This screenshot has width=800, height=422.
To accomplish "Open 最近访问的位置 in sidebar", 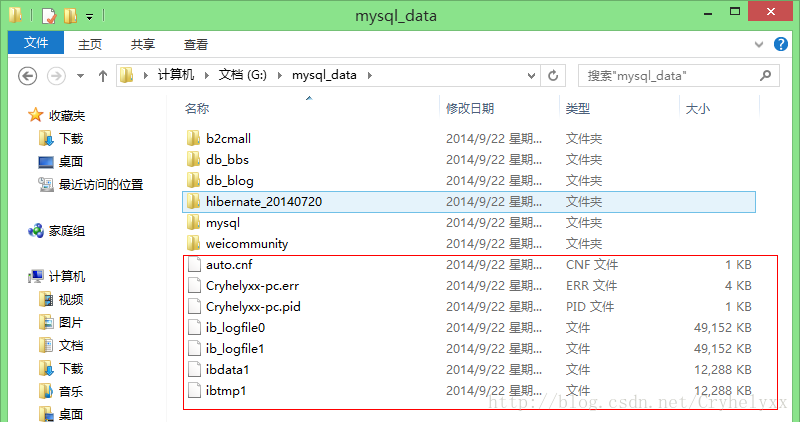I will [91, 184].
